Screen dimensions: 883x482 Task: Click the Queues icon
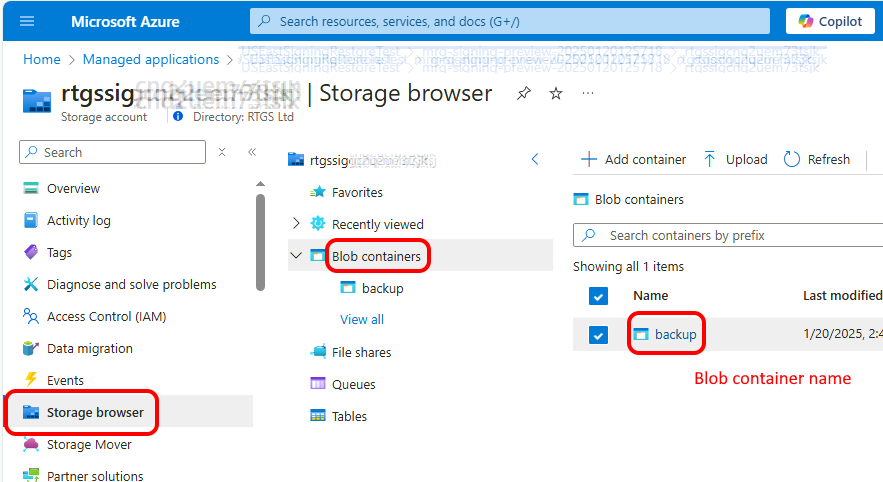click(318, 384)
